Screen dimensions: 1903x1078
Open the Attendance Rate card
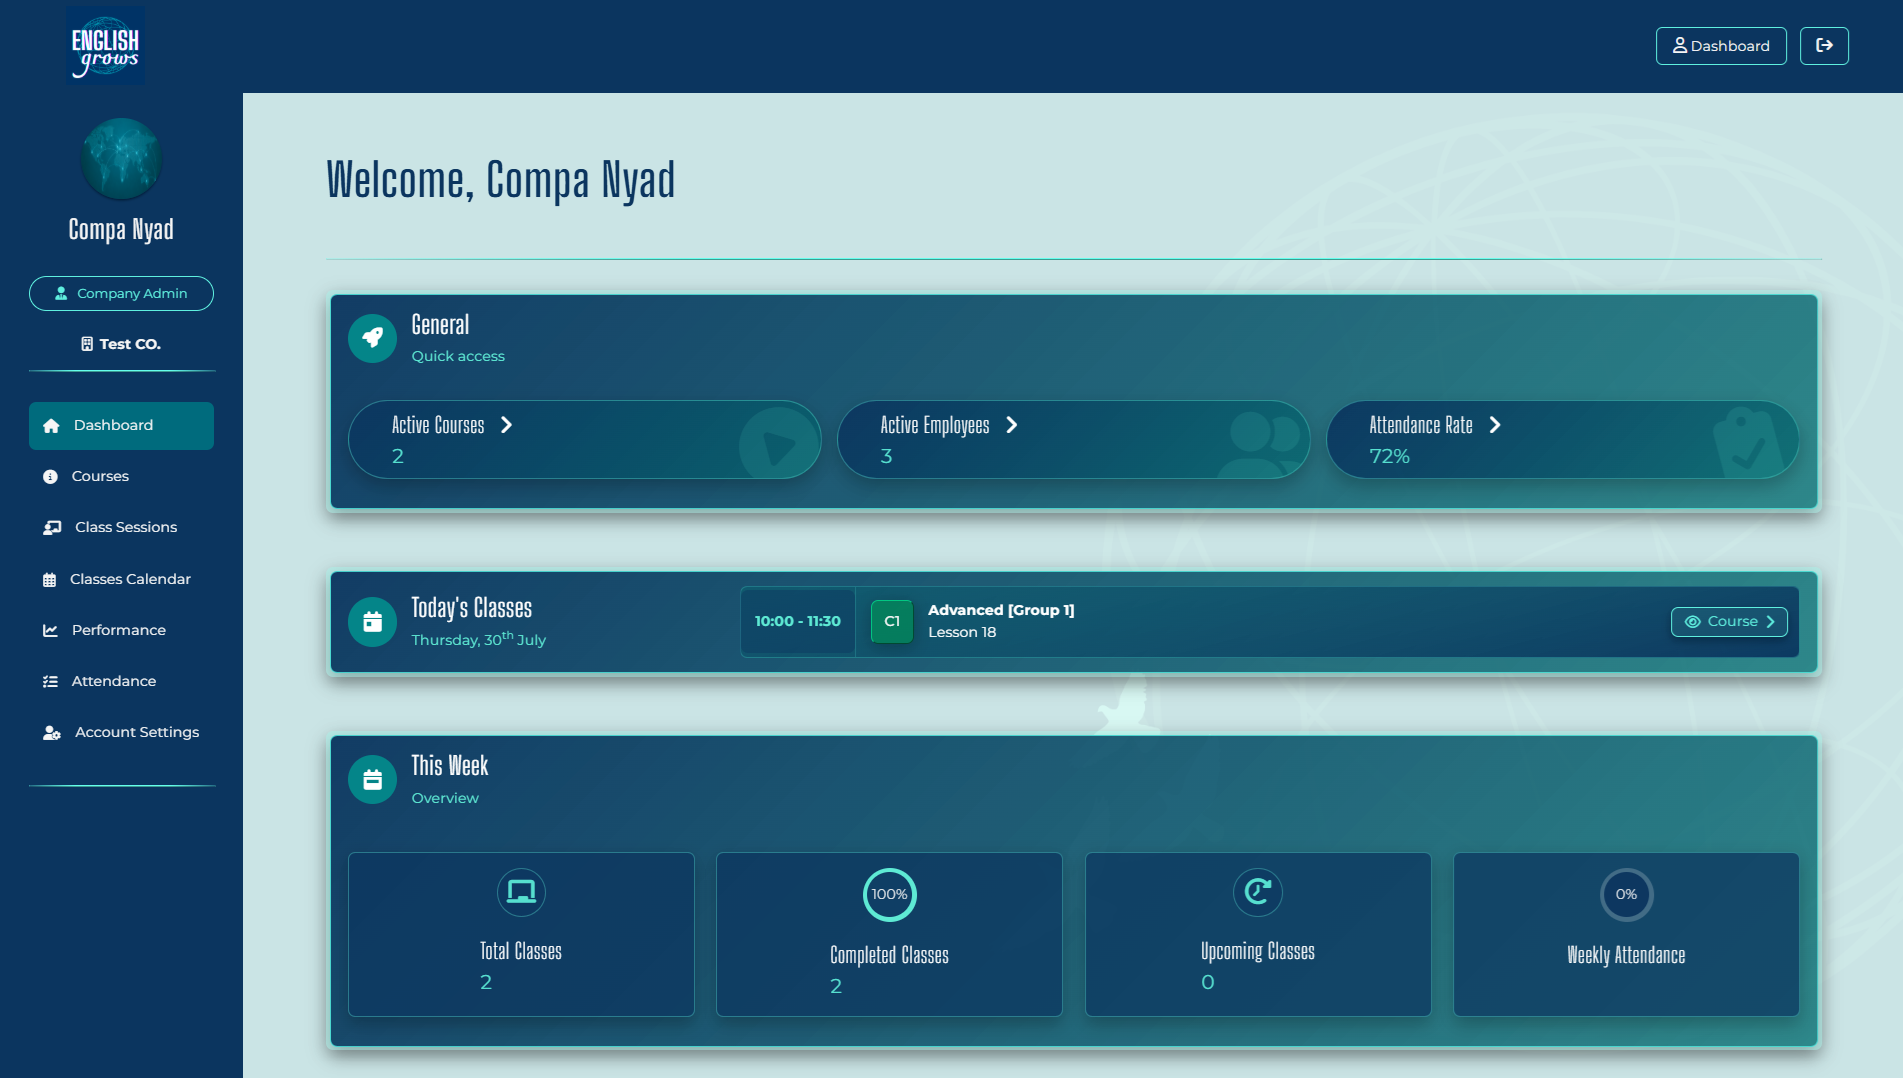[1562, 440]
